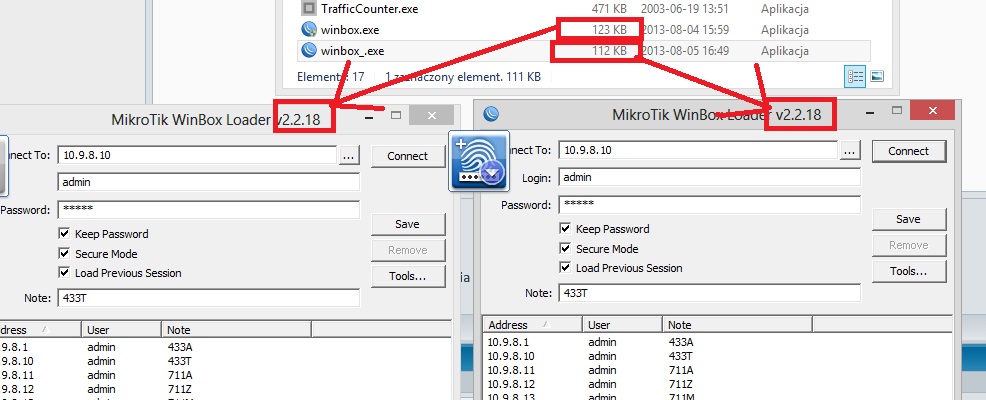Toggle Secure Mode in right WinBox window
The height and width of the screenshot is (400, 986).
point(565,248)
